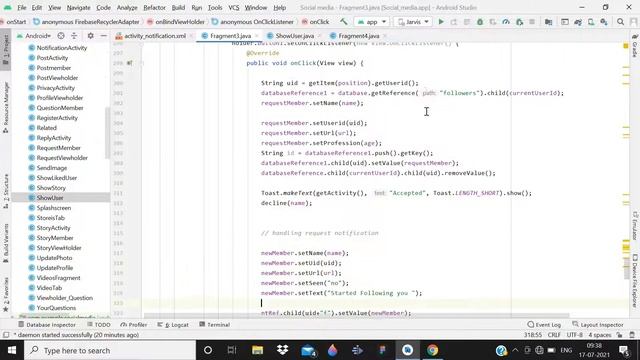Click the Search Everywhere magnifier icon
Image resolution: width=640 pixels, height=360 pixels.
pos(620,22)
